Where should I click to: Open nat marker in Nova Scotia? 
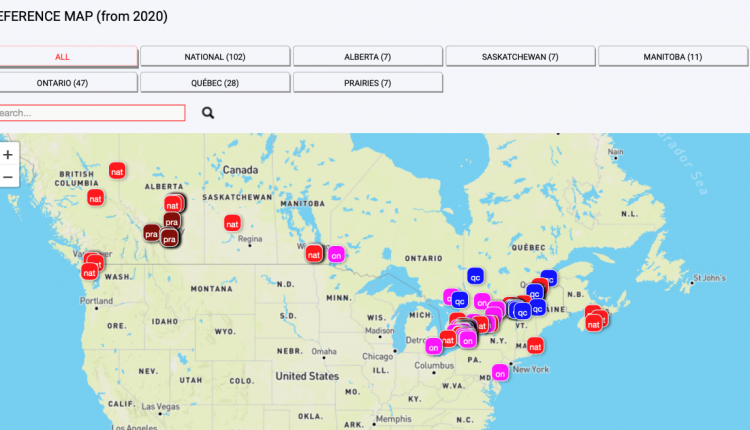click(594, 324)
